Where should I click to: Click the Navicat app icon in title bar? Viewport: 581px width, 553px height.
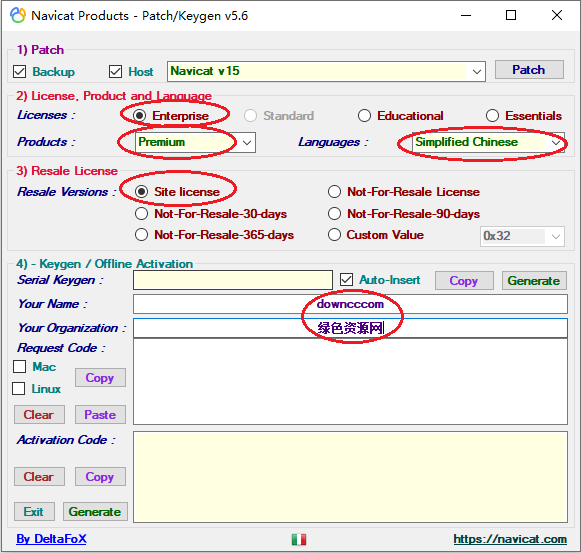pyautogui.click(x=18, y=16)
